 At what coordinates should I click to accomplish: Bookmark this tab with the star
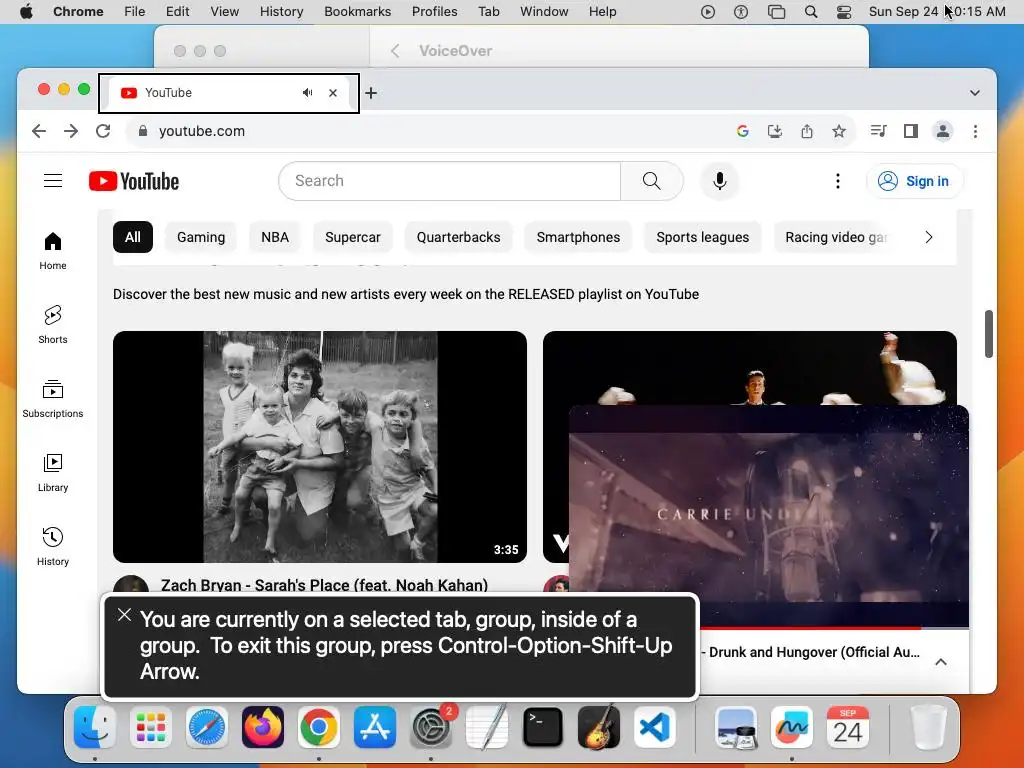tap(839, 131)
